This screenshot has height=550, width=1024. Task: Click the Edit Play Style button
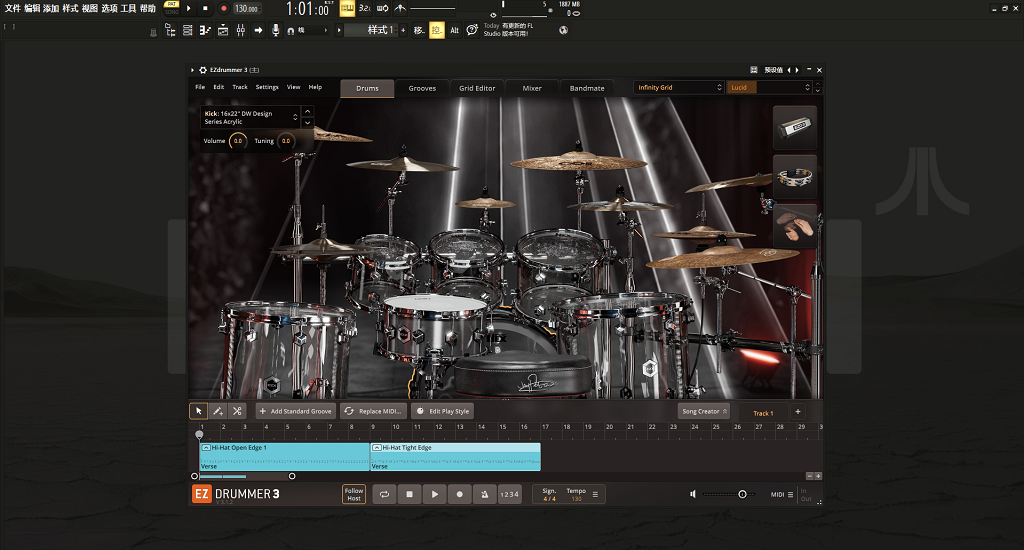(442, 411)
